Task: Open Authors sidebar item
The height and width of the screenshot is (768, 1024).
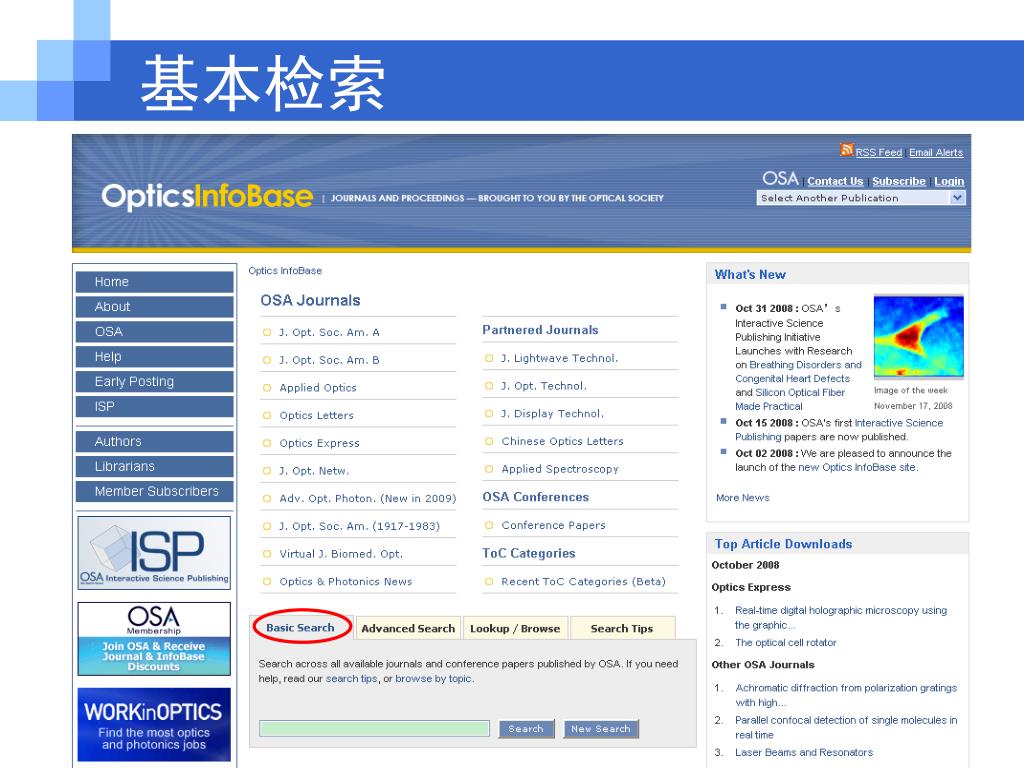Action: coord(154,441)
